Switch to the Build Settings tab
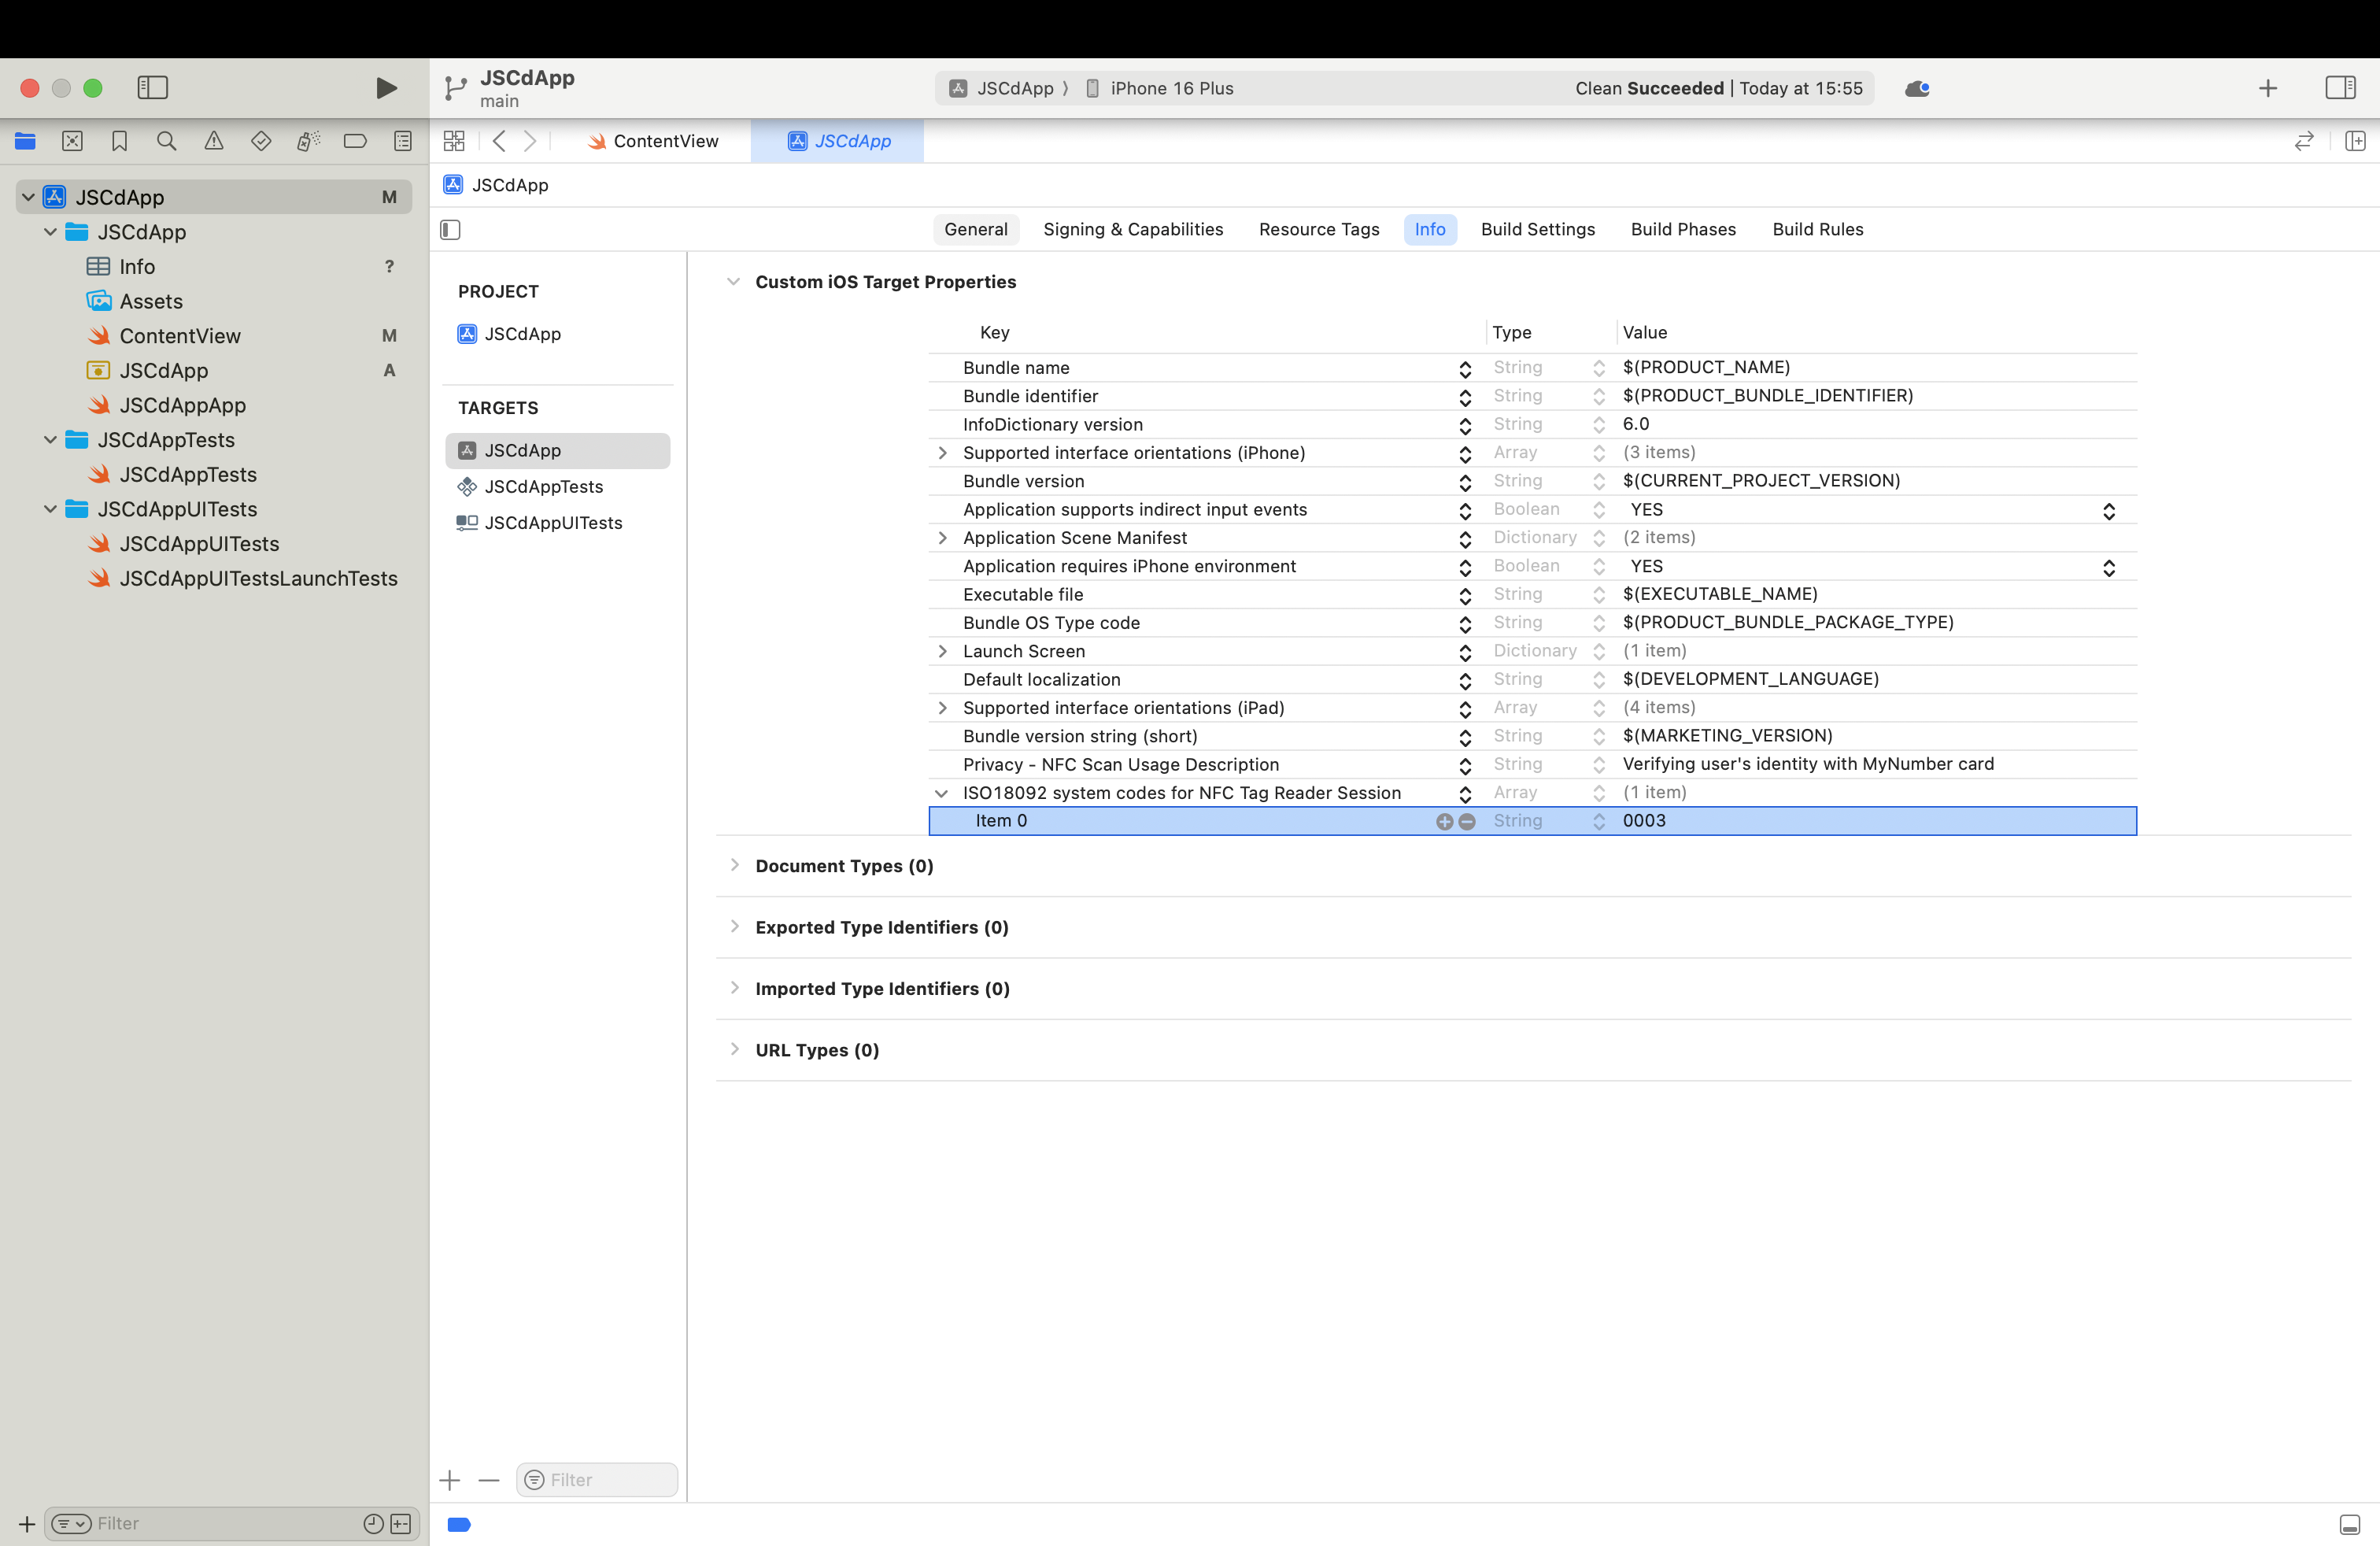Viewport: 2380px width, 1546px height. 1538,229
